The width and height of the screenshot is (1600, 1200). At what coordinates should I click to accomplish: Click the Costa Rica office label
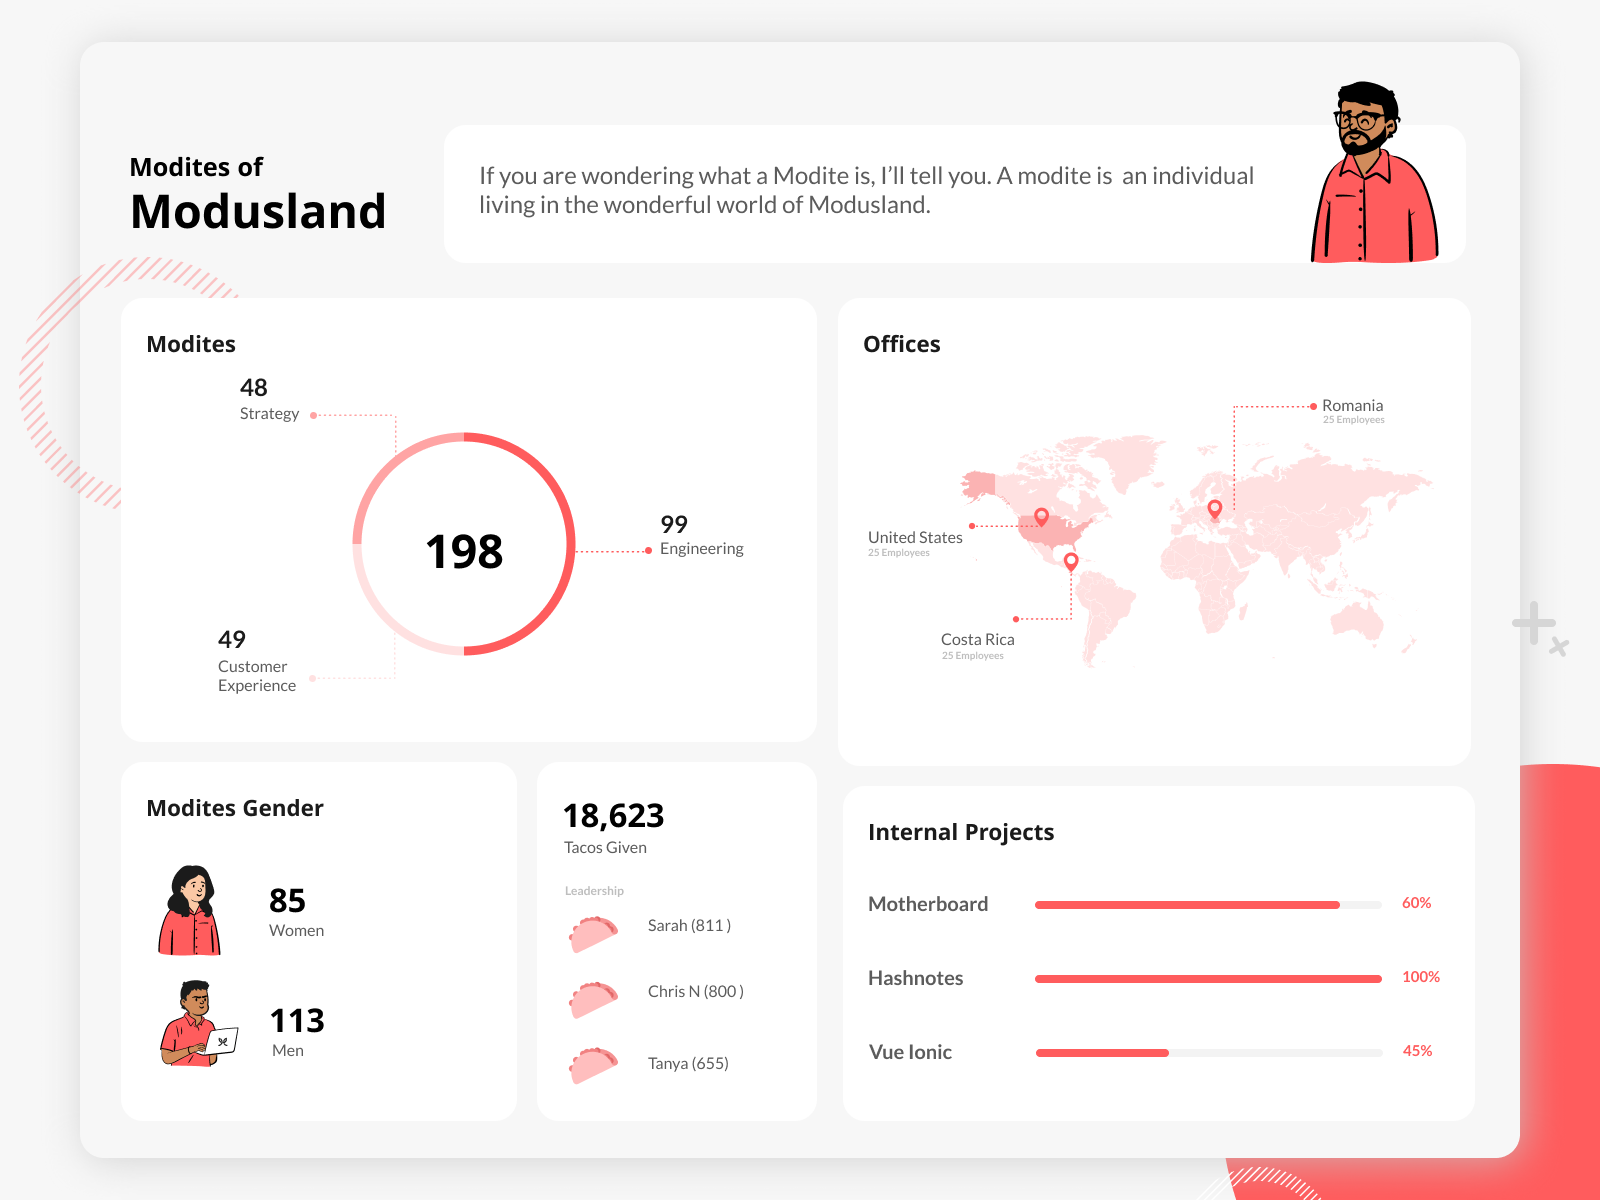[x=977, y=645]
